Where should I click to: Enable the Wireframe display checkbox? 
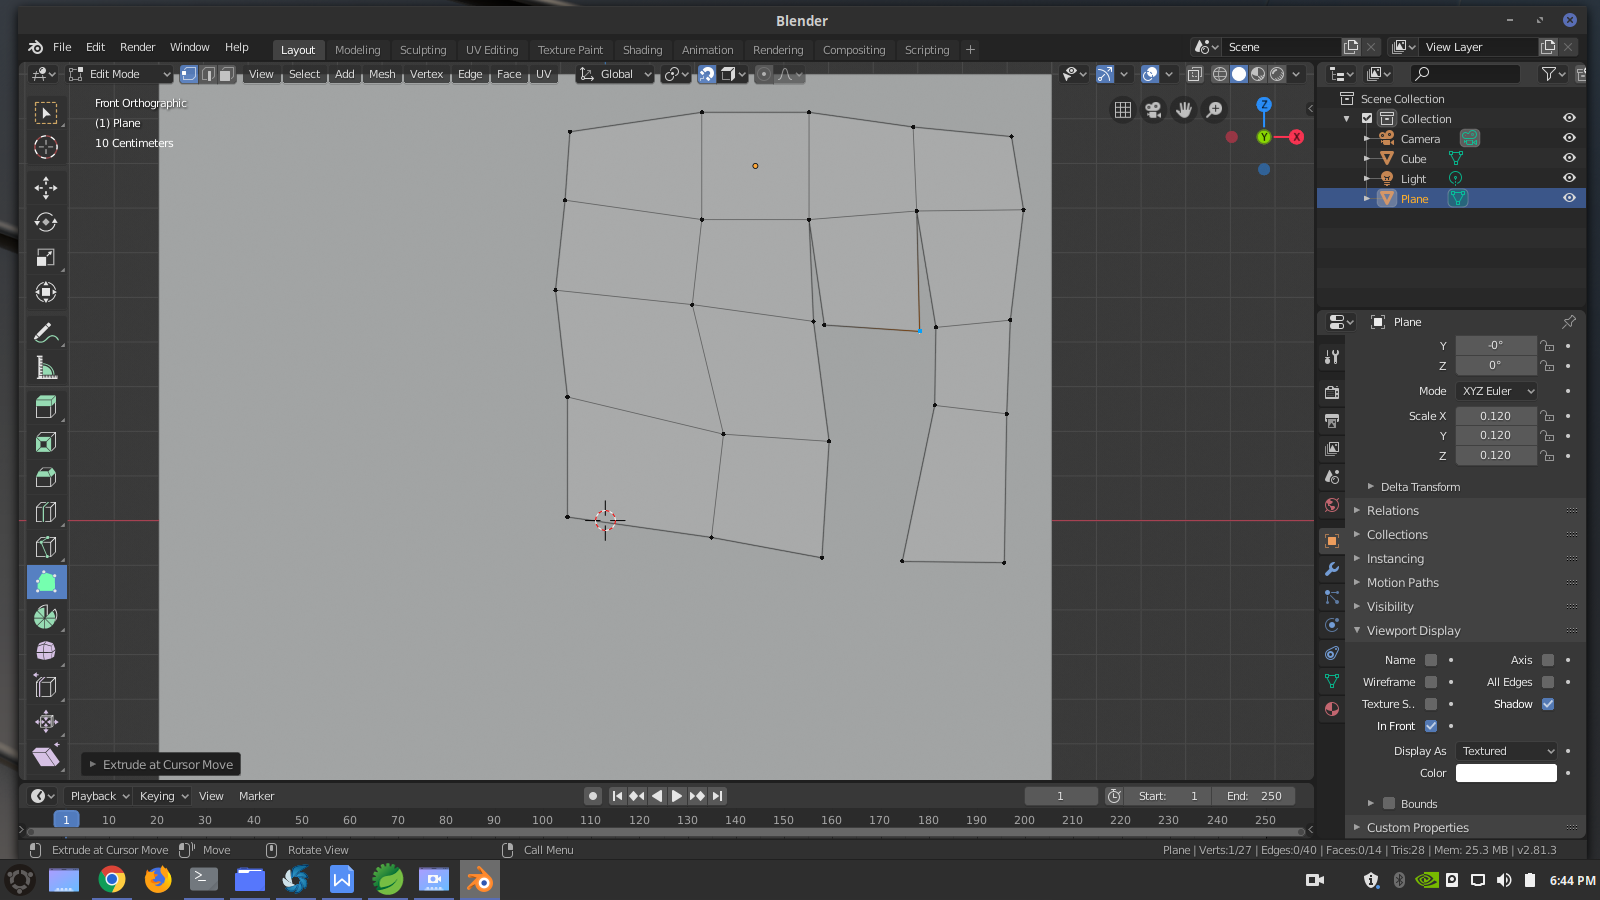[x=1431, y=682]
